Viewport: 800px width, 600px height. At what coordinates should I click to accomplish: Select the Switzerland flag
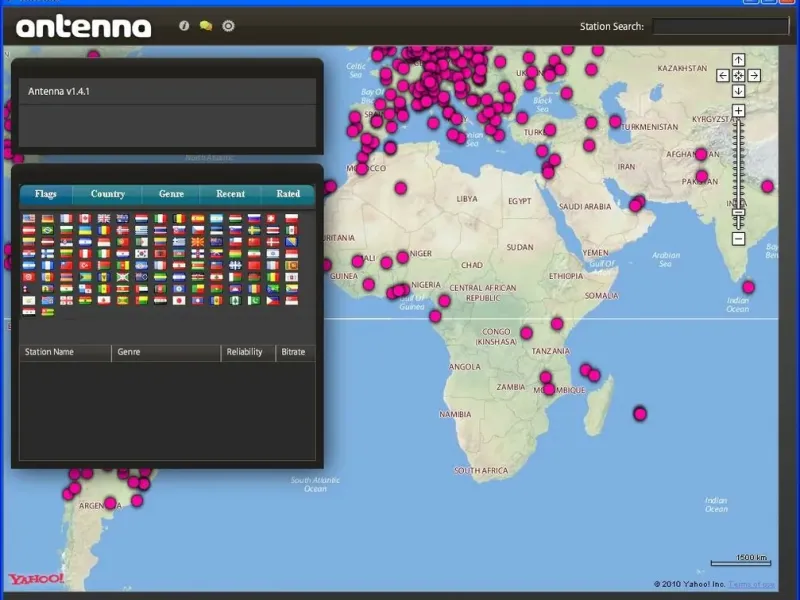pos(272,218)
